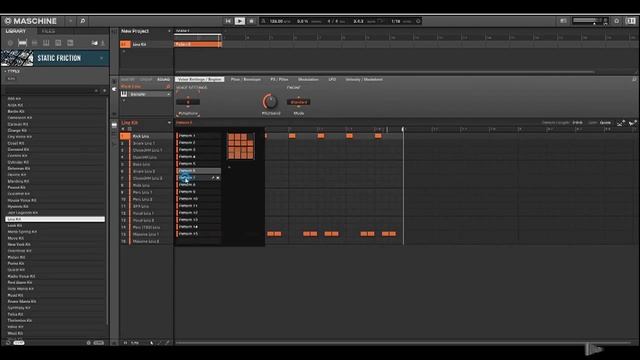
Task: Click the first Kick Linz note event after bar start
Action: coord(292,136)
